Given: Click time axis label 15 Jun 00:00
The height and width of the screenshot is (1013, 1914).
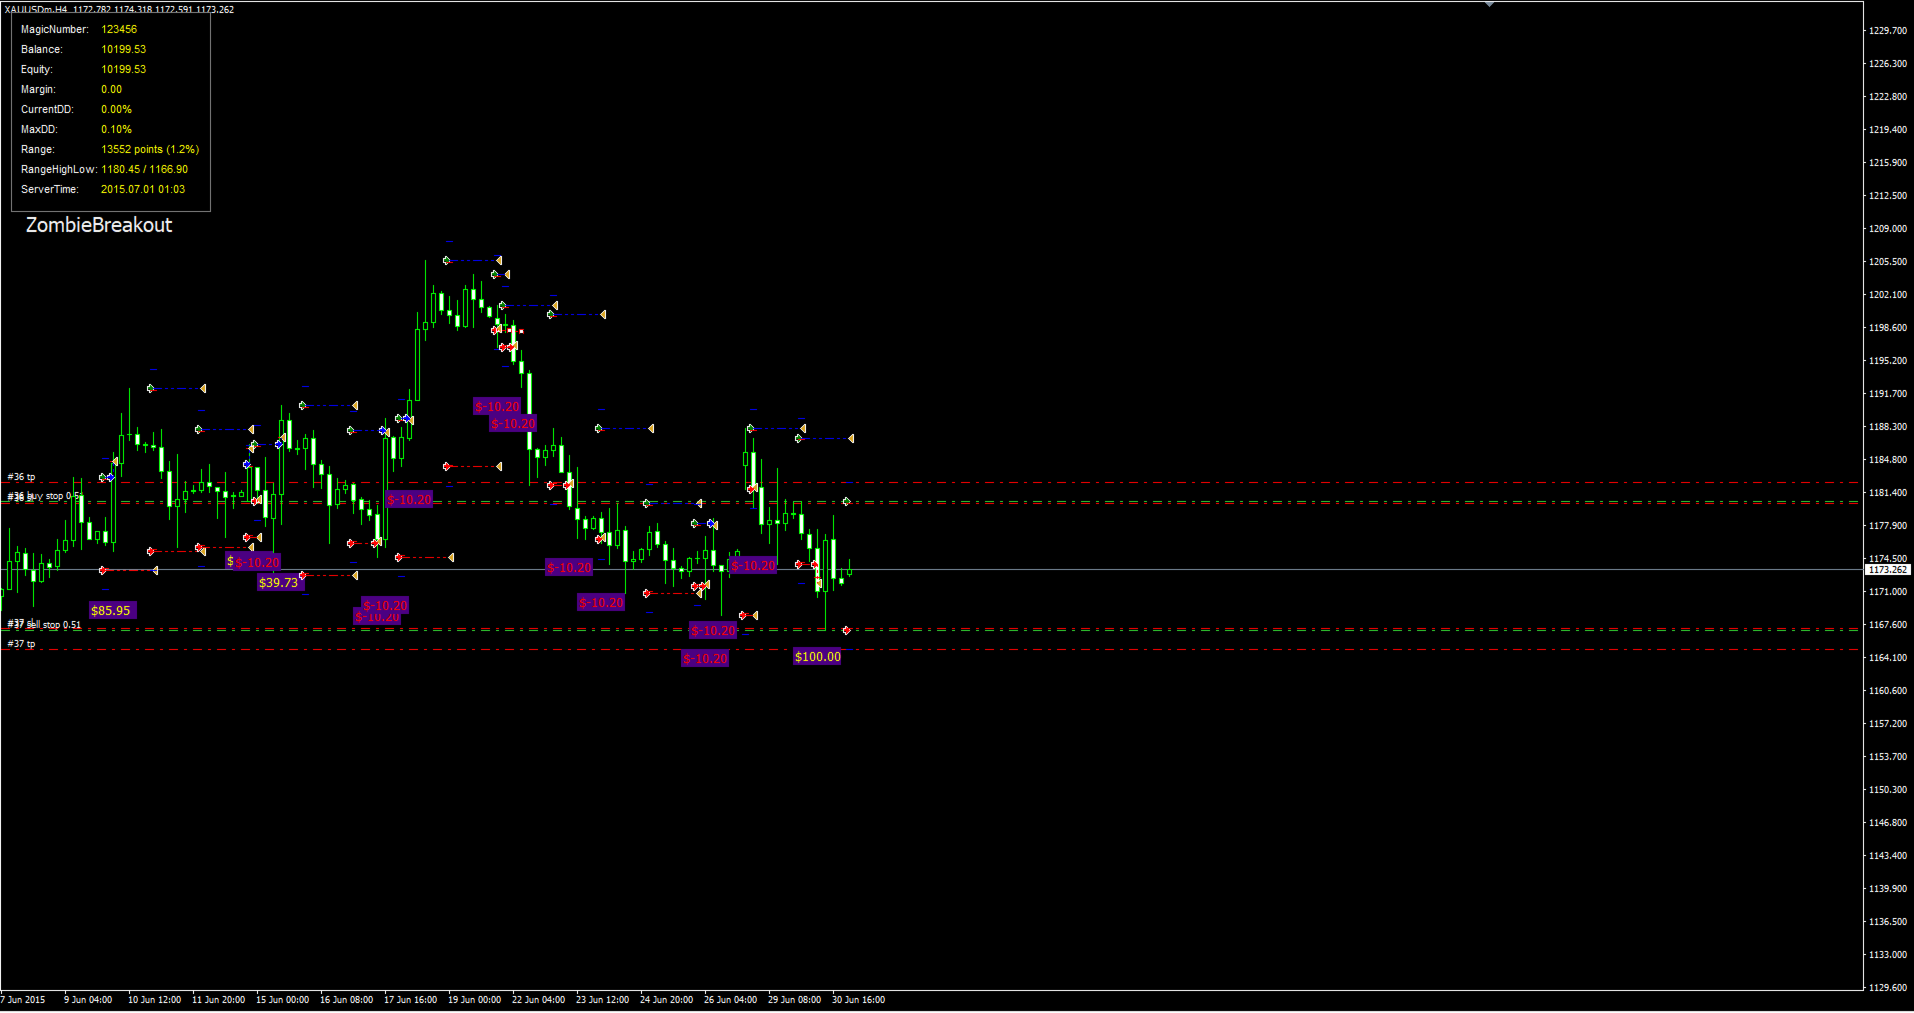Looking at the screenshot, I should click(283, 999).
